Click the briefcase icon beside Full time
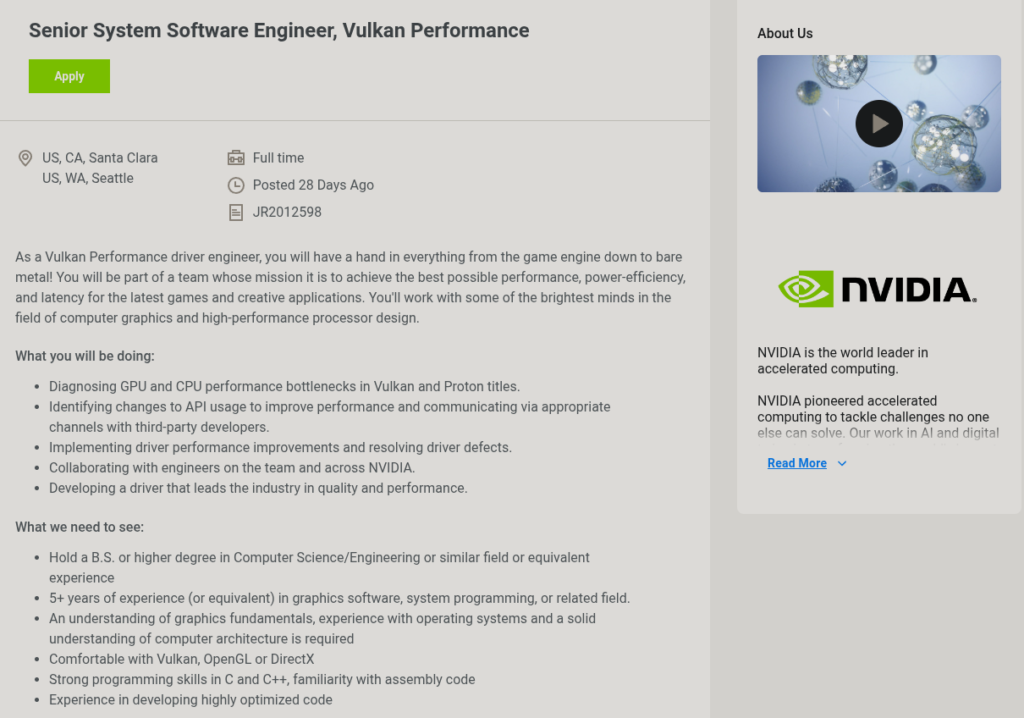 236,158
